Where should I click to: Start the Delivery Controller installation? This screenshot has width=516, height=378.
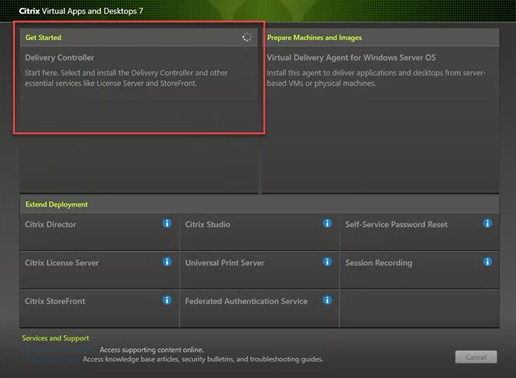pyautogui.click(x=59, y=58)
